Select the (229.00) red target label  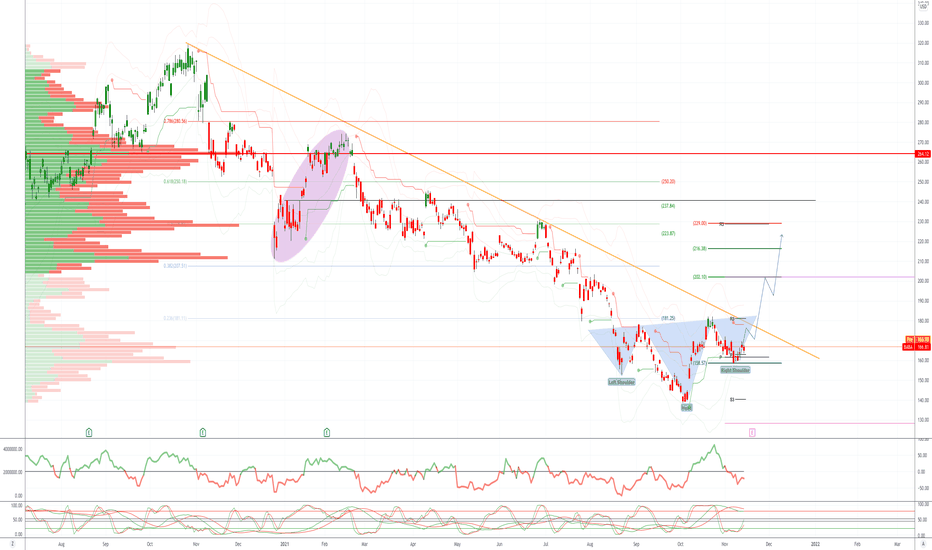coord(700,224)
